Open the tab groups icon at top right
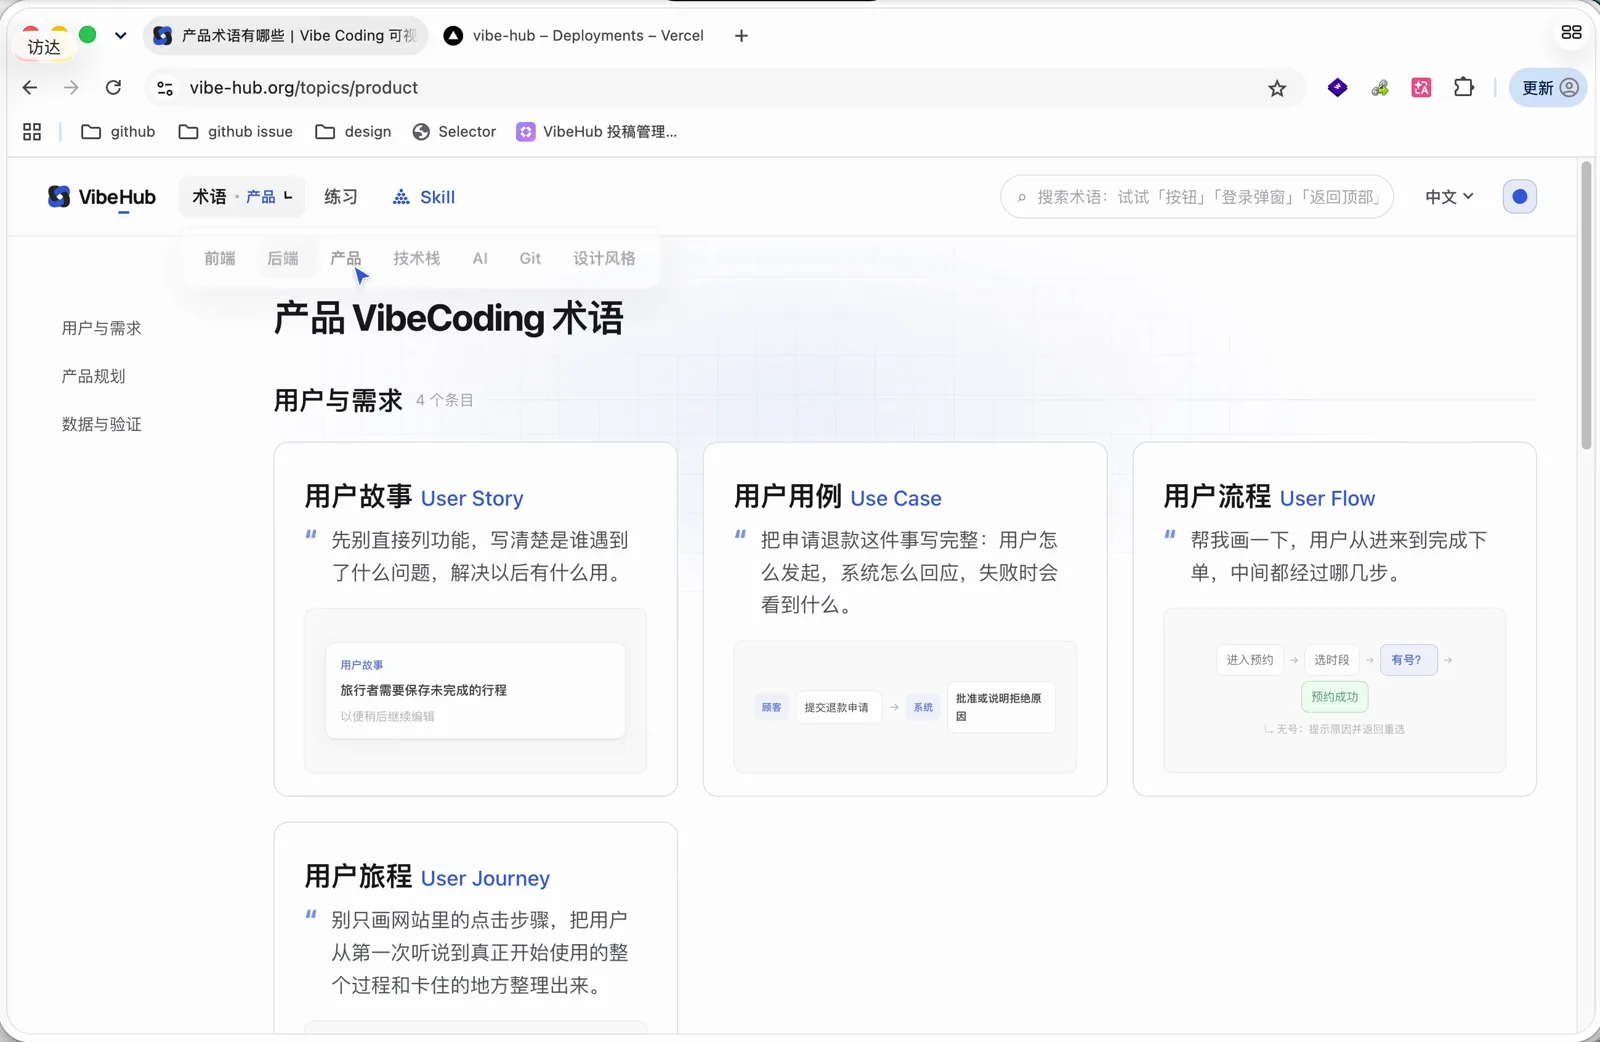This screenshot has height=1042, width=1600. 1571,32
